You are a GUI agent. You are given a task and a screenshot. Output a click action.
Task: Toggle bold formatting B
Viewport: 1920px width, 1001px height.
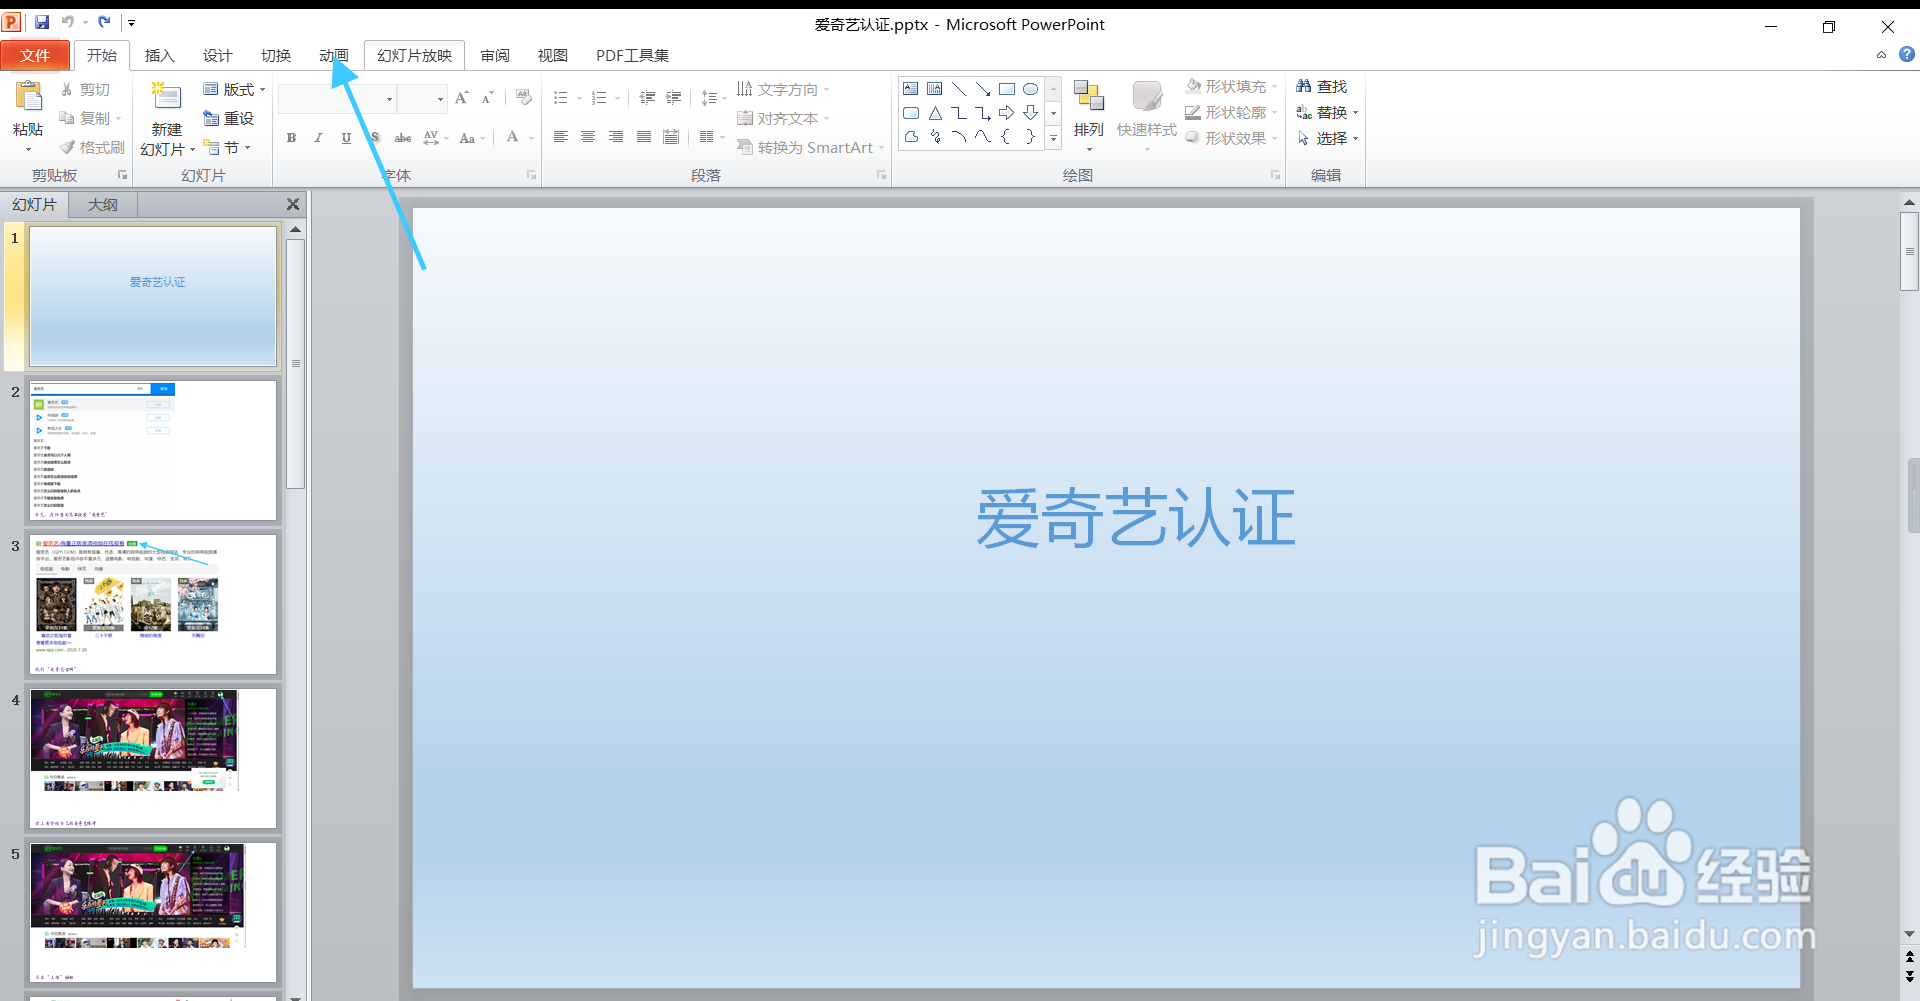coord(291,138)
